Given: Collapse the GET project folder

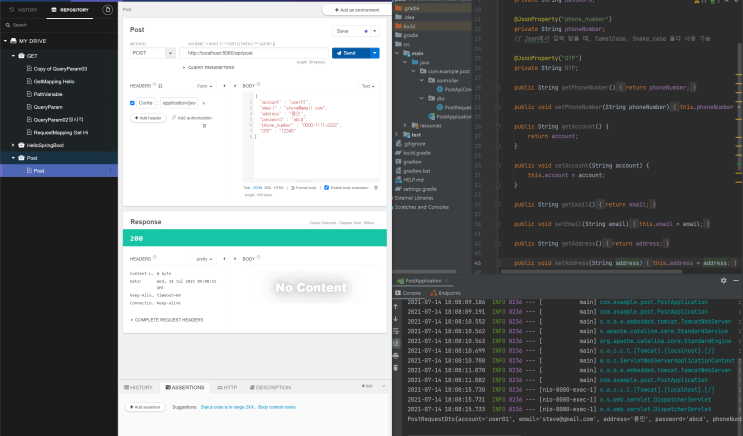Looking at the screenshot, I should [13, 55].
